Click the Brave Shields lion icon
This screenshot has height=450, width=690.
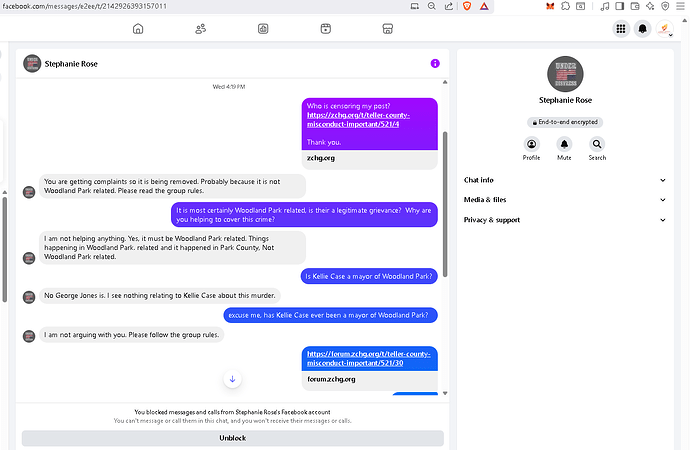tap(467, 6)
